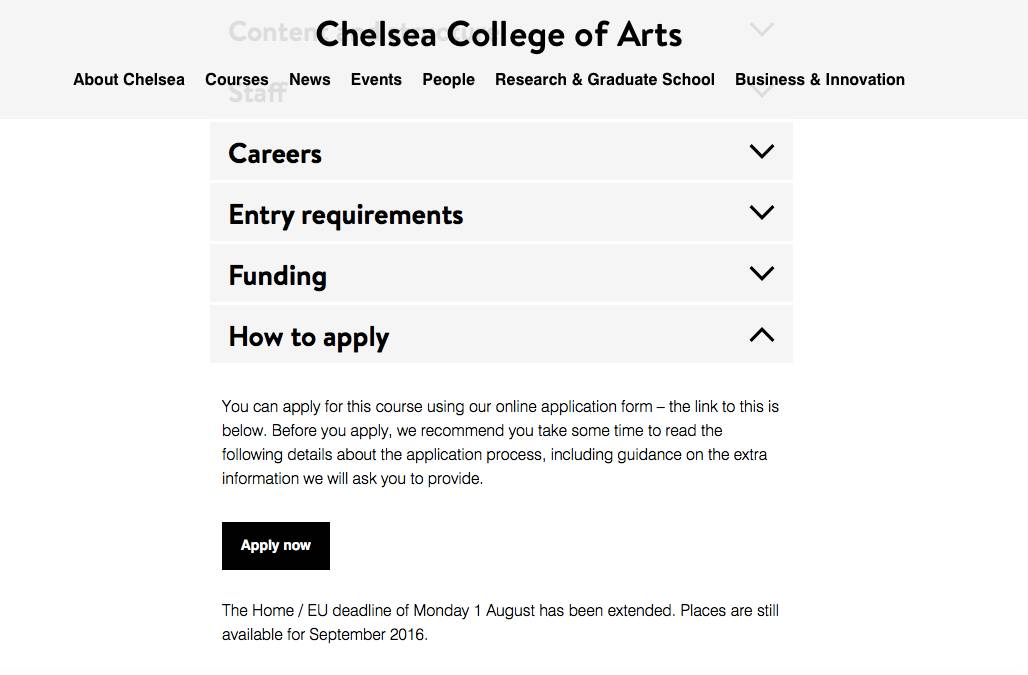Select News in the navigation bar

pos(310,80)
